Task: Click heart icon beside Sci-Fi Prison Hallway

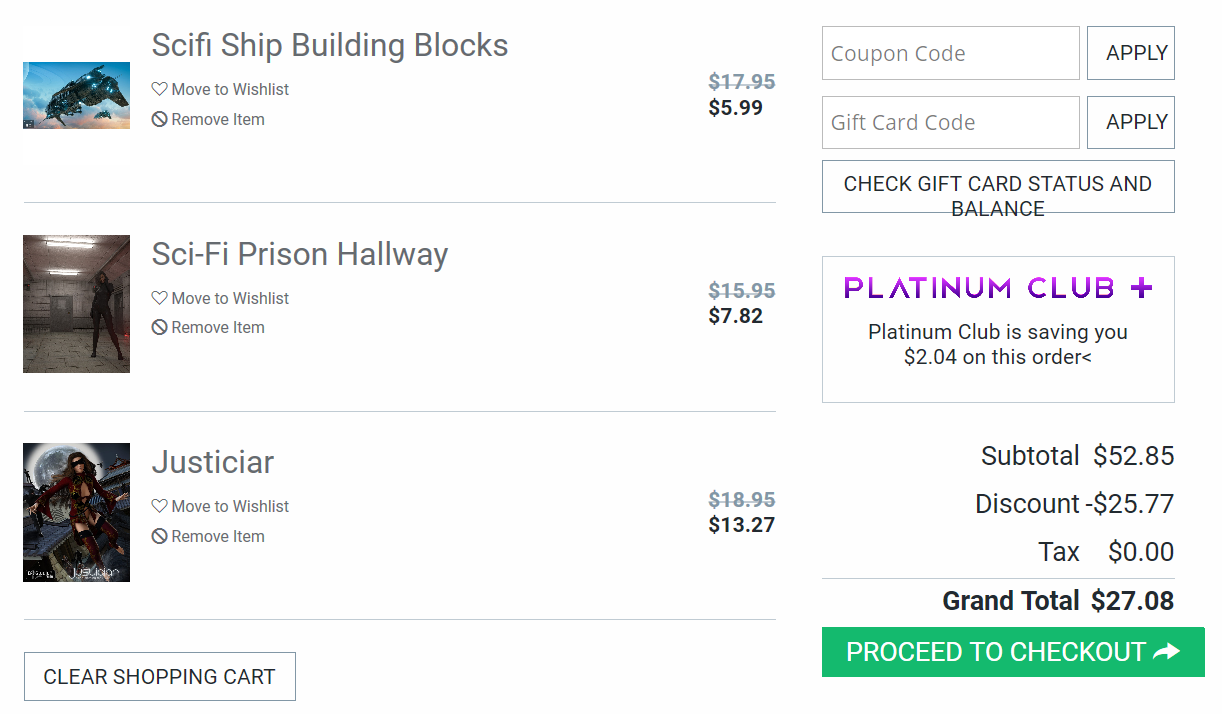Action: point(159,298)
